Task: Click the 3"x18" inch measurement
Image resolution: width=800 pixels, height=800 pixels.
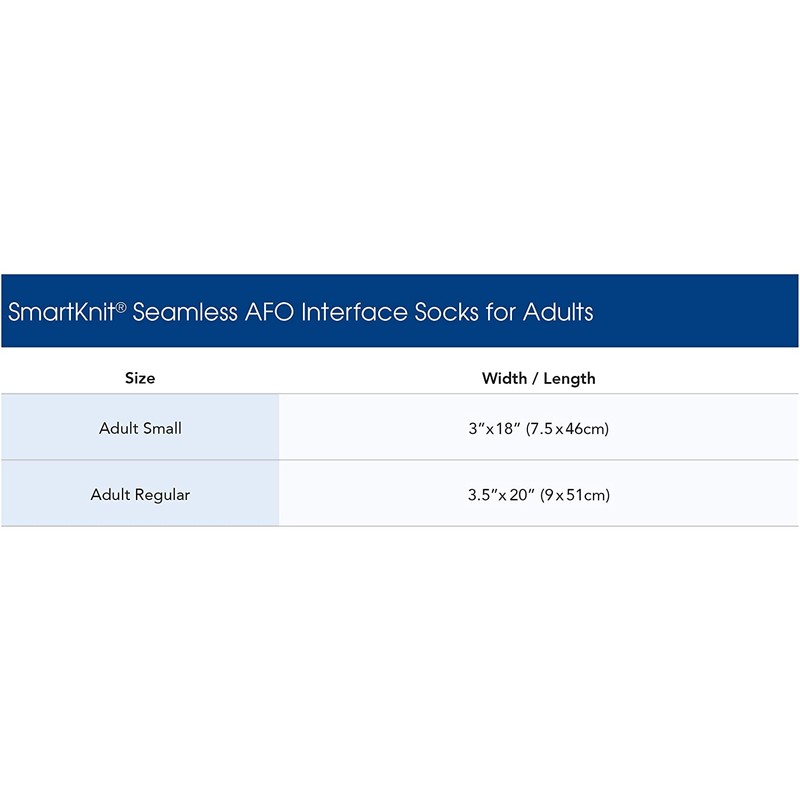Action: (494, 429)
